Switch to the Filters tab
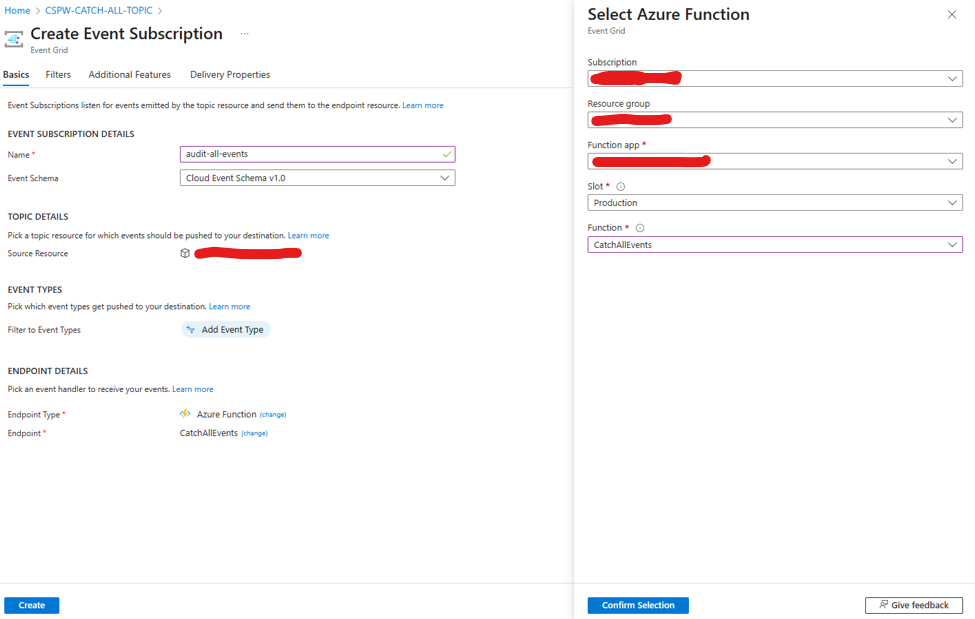Image resolution: width=975 pixels, height=619 pixels. pos(58,75)
